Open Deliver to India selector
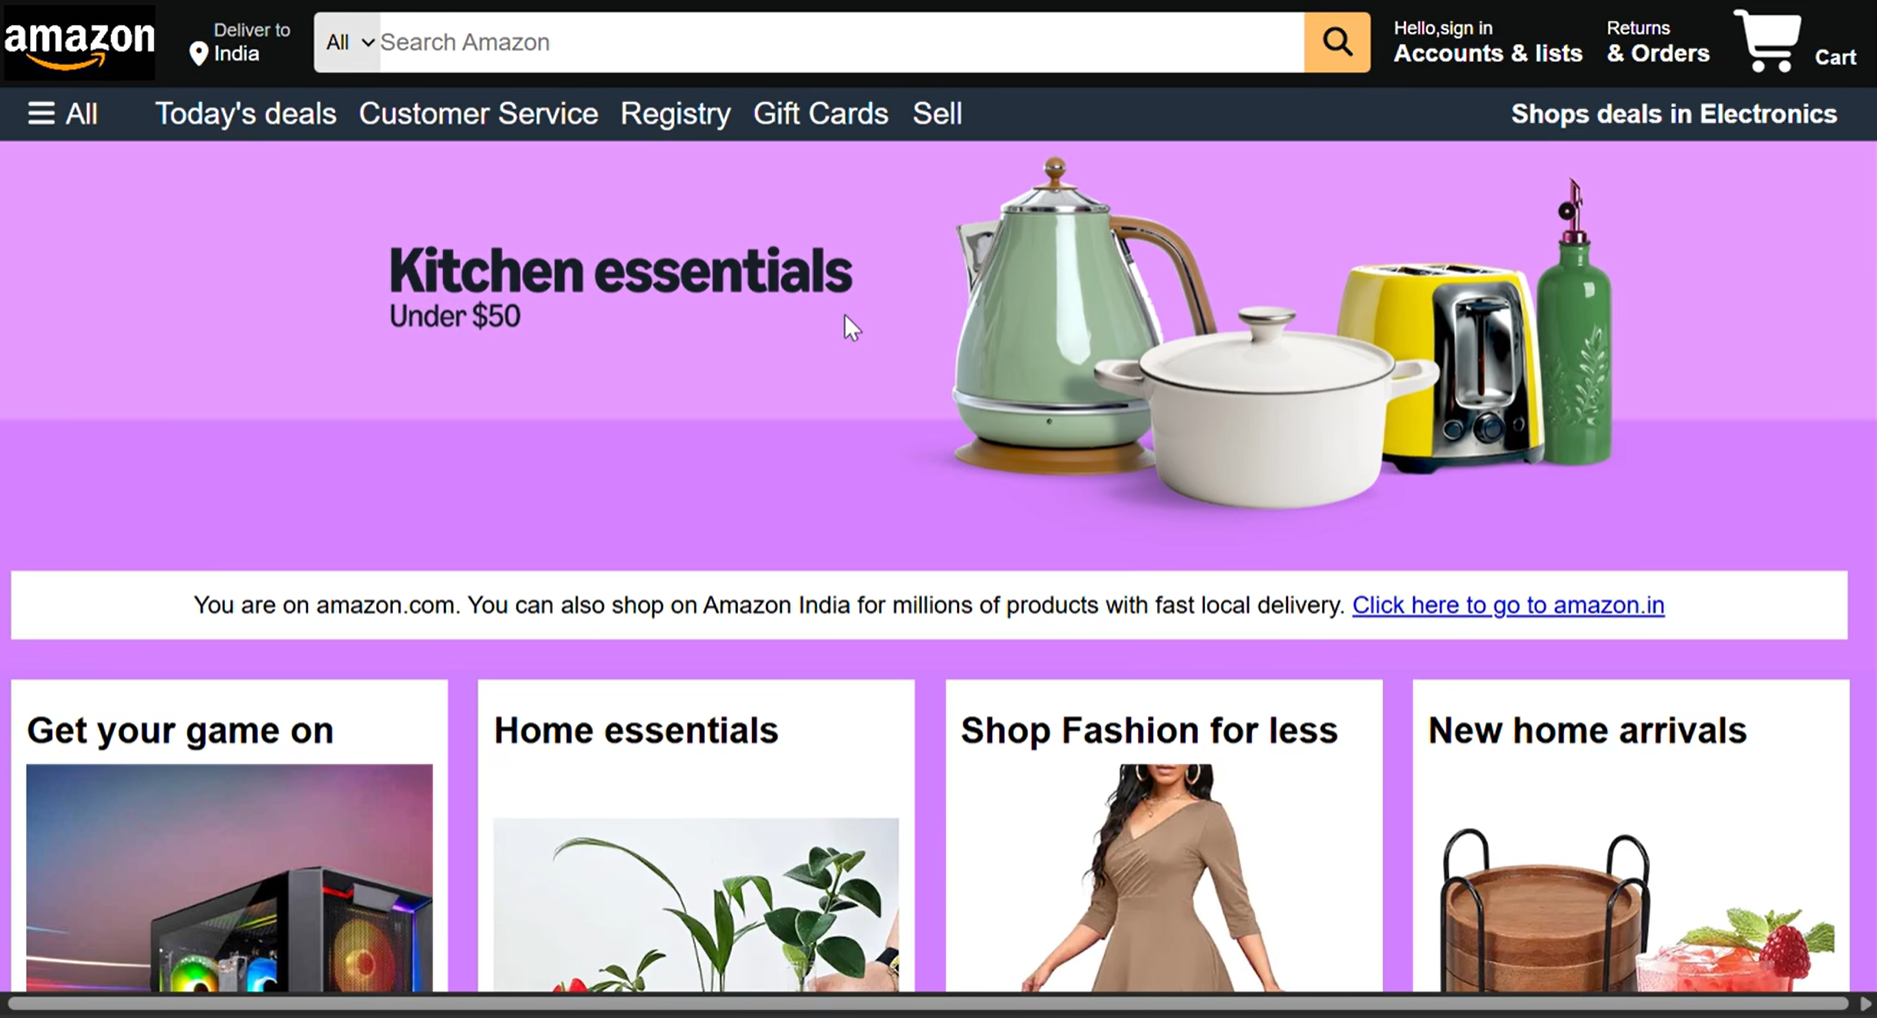Image resolution: width=1877 pixels, height=1018 pixels. pyautogui.click(x=240, y=42)
